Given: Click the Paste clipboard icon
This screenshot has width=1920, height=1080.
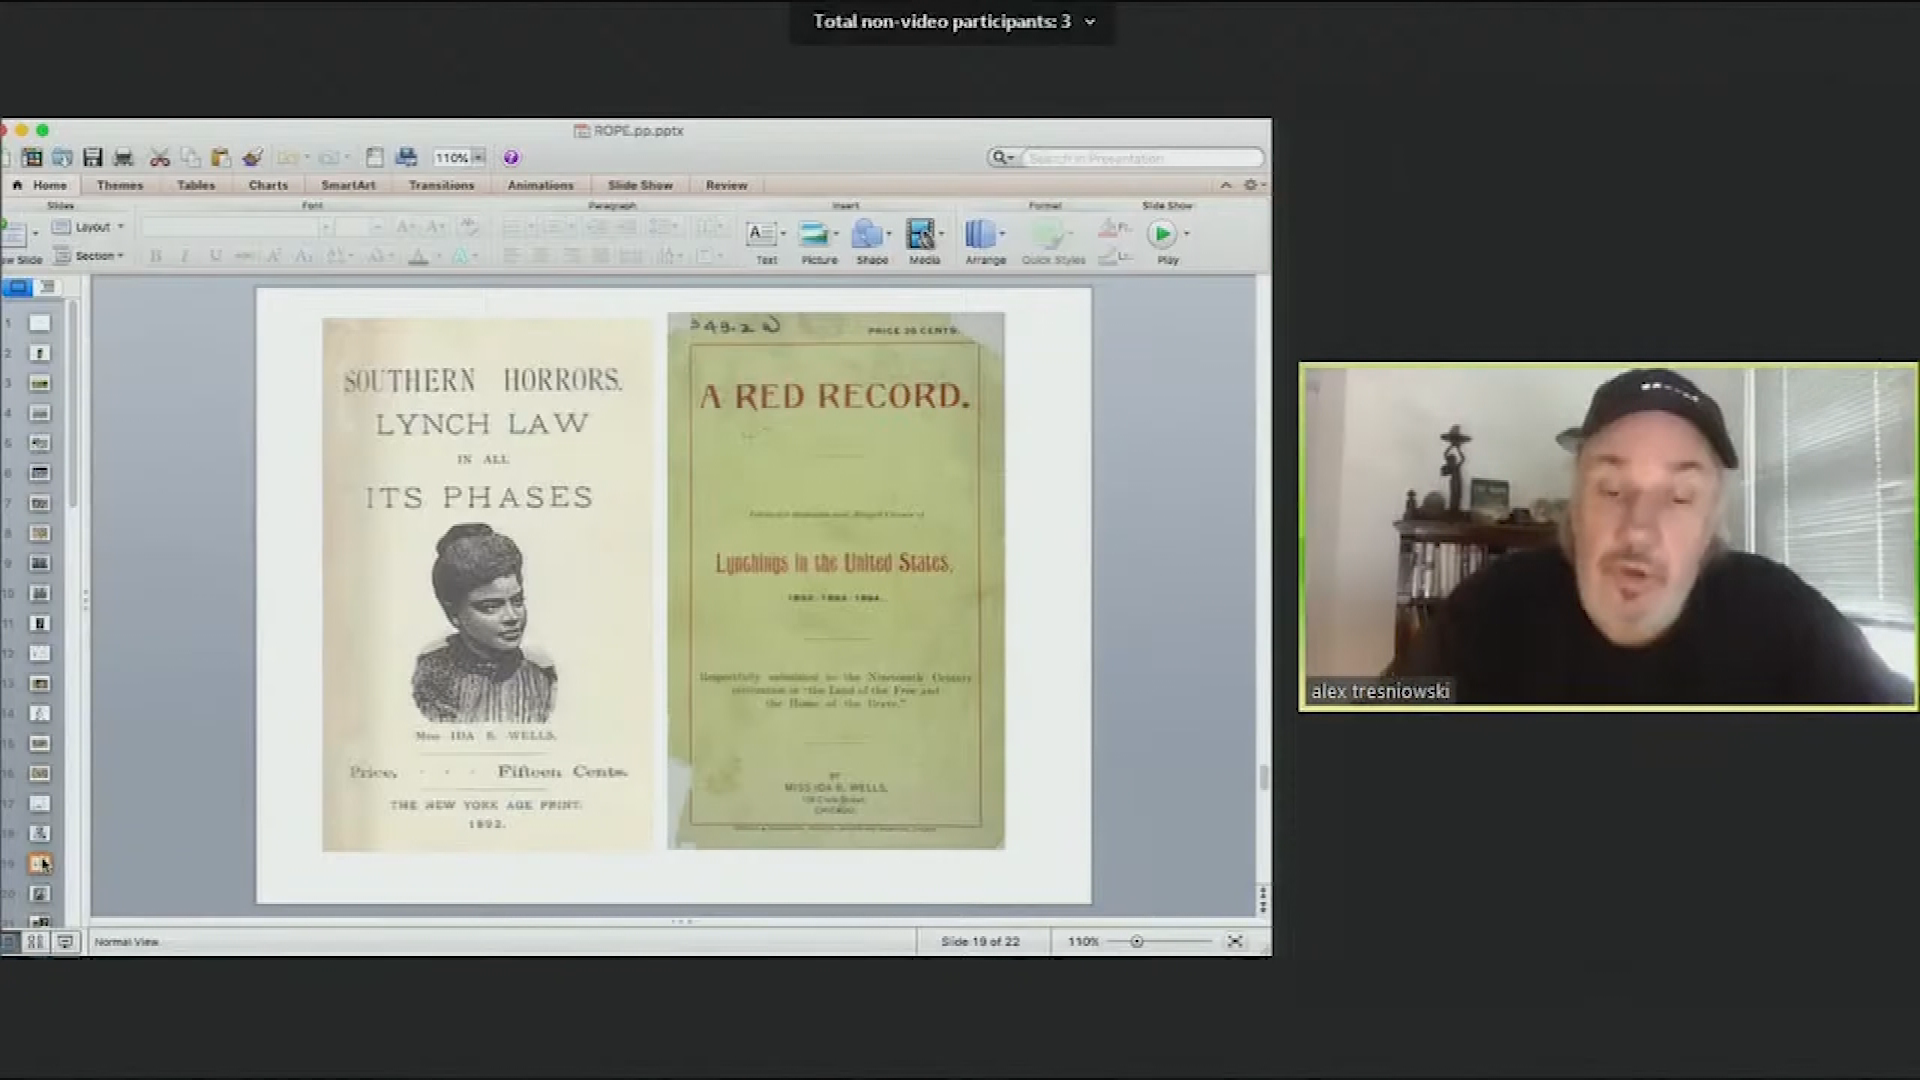Looking at the screenshot, I should [221, 157].
